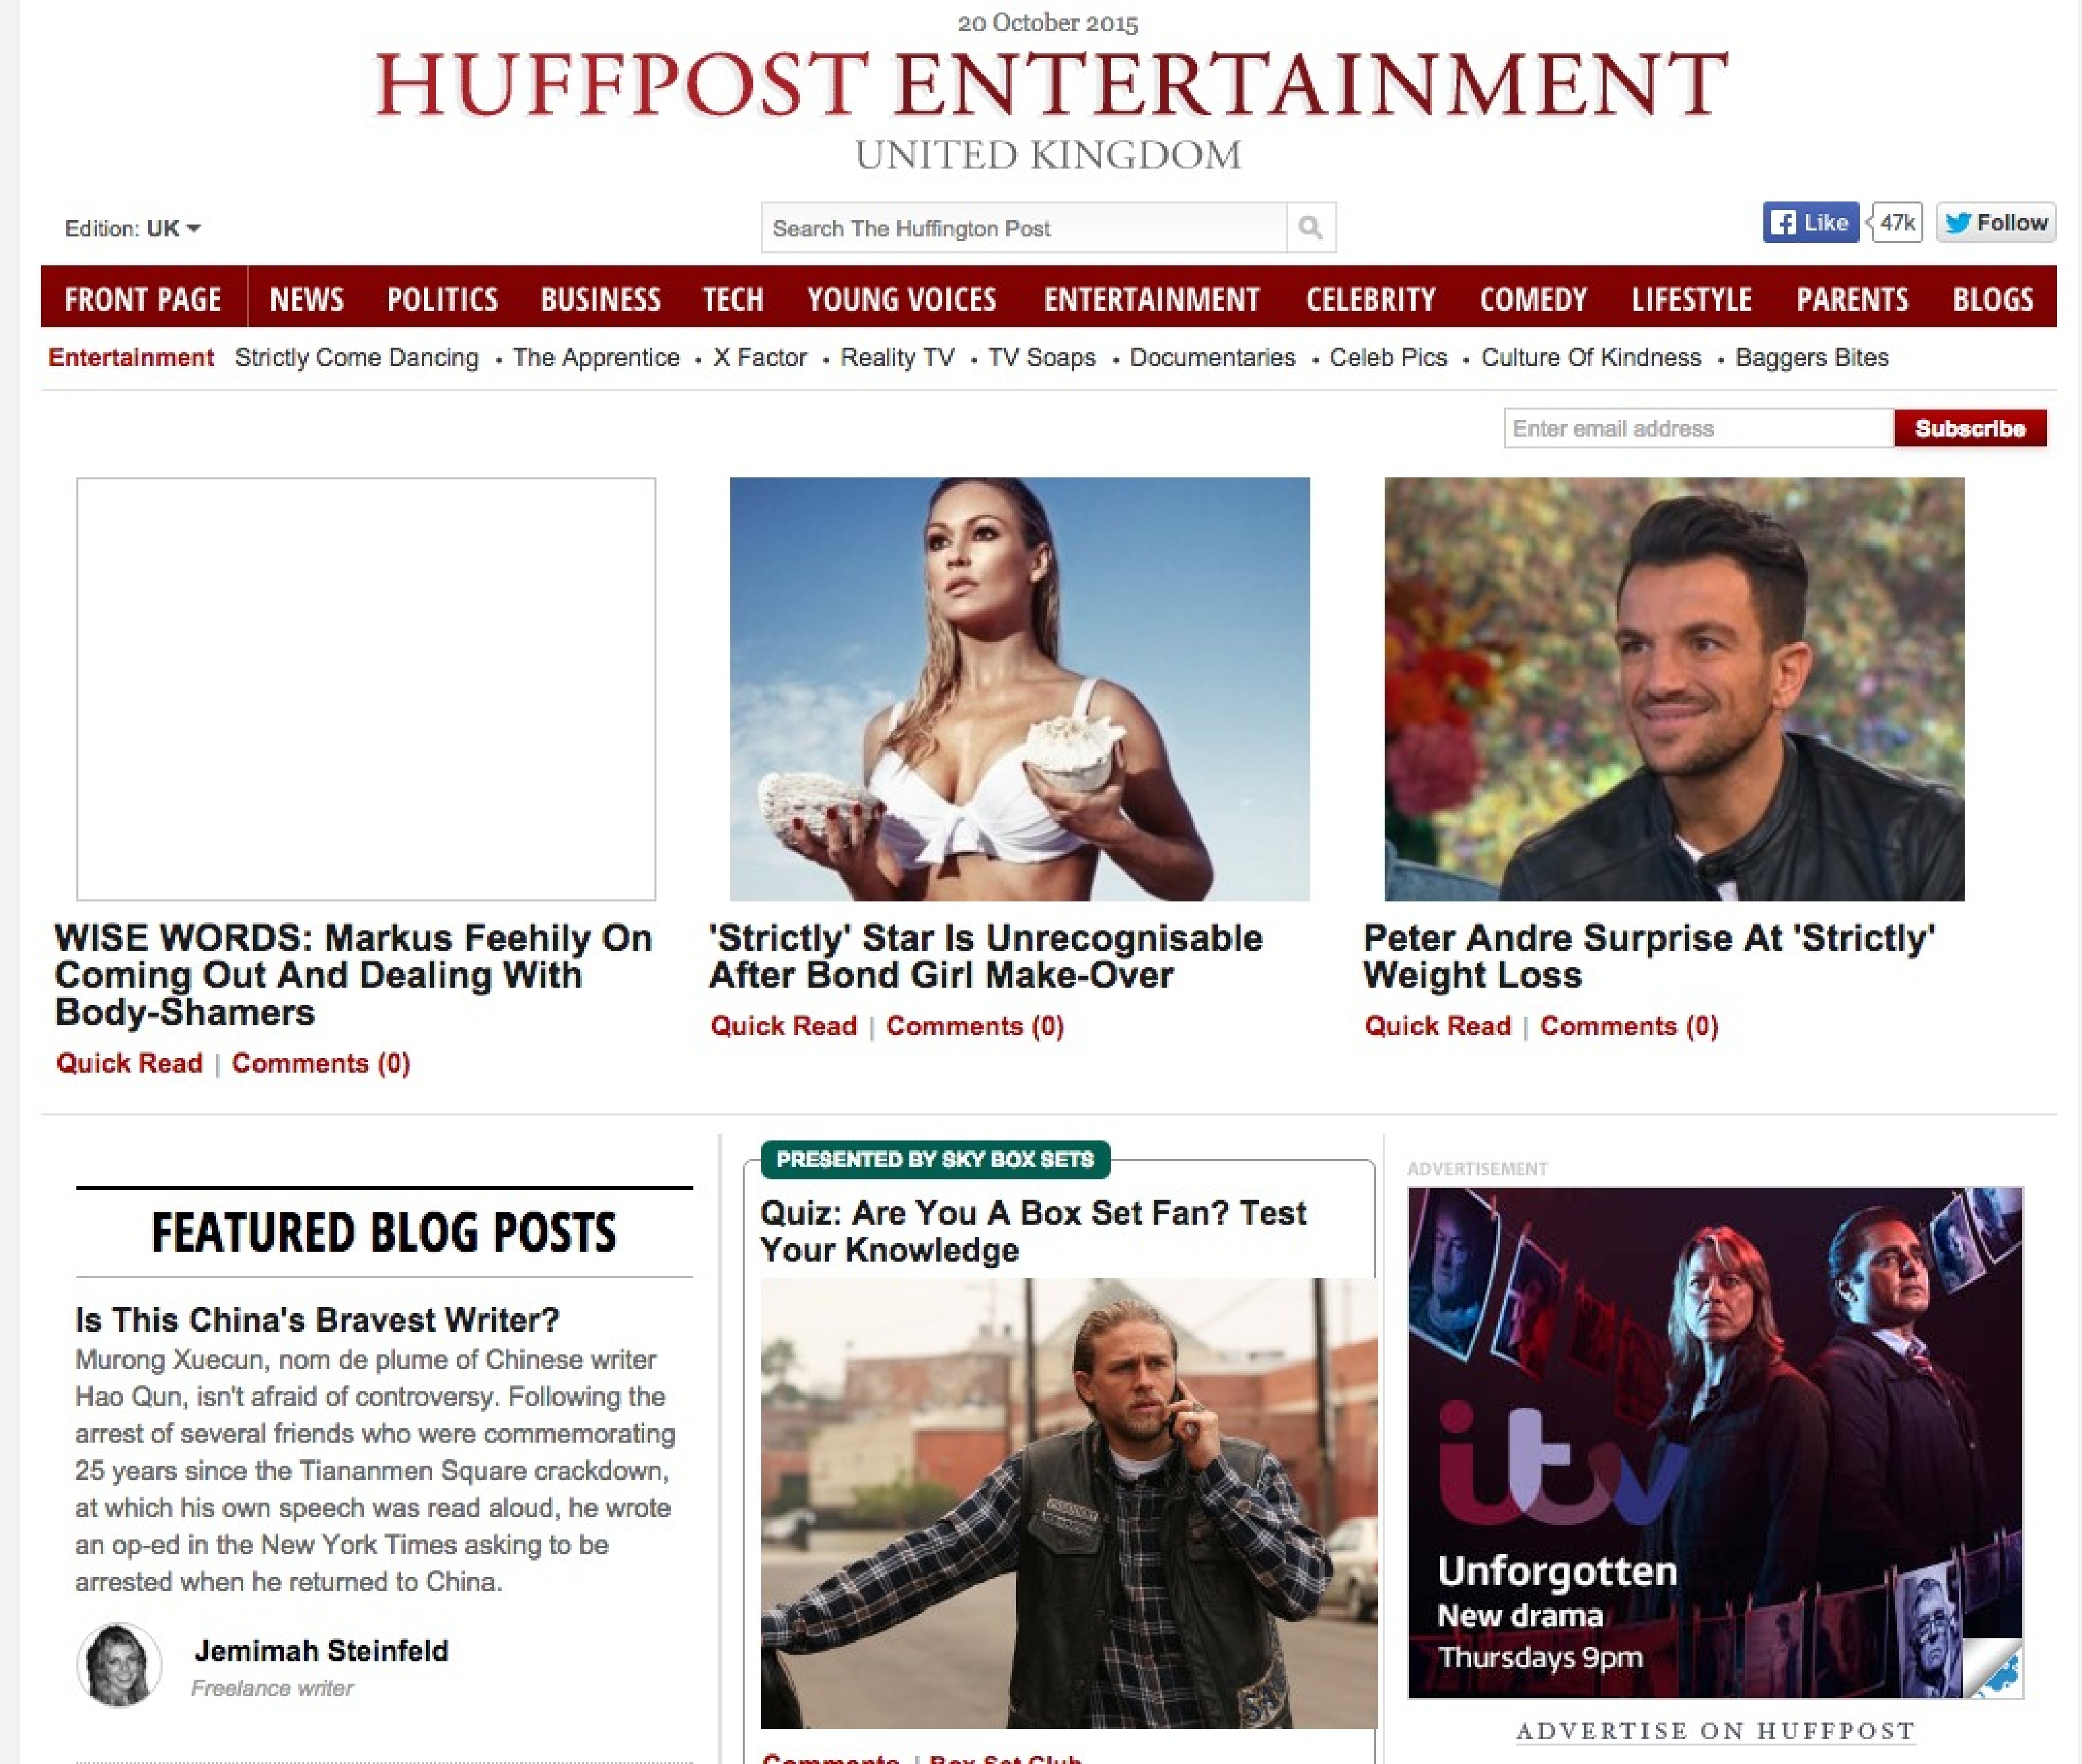Click Quick Read under Markus Feehily article
Viewport: 2082px width, 1764px height.
(129, 1063)
